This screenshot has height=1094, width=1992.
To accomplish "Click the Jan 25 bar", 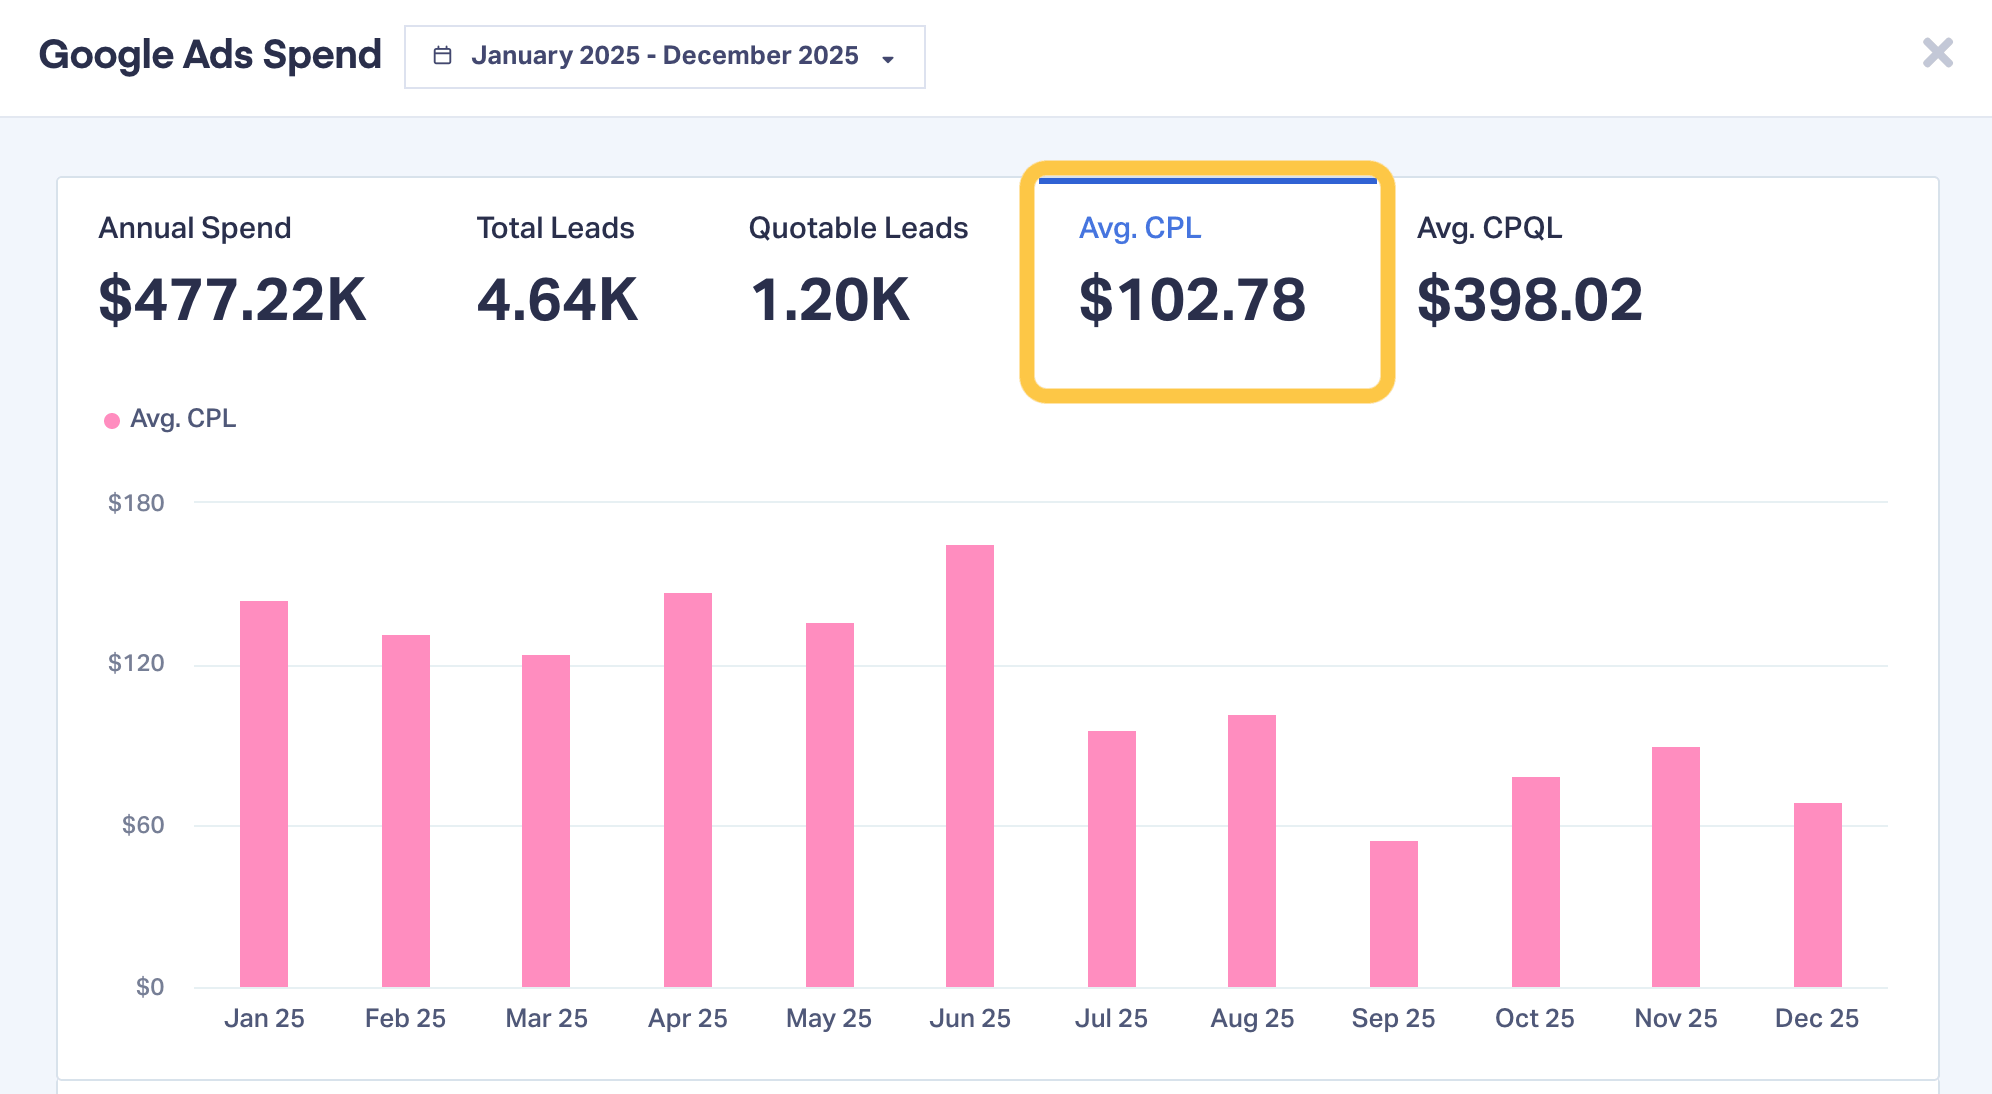I will tap(264, 794).
